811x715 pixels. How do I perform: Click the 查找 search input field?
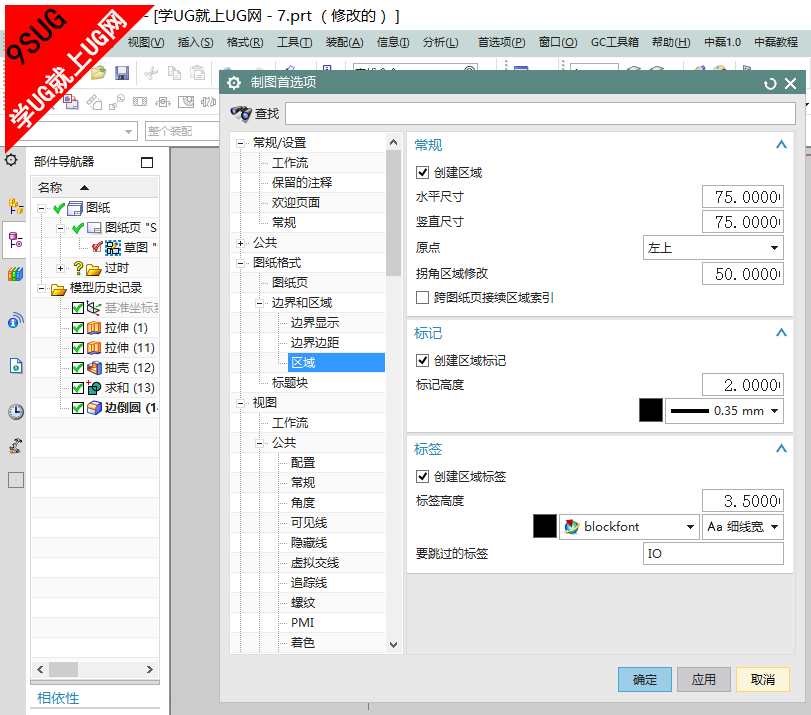point(540,113)
